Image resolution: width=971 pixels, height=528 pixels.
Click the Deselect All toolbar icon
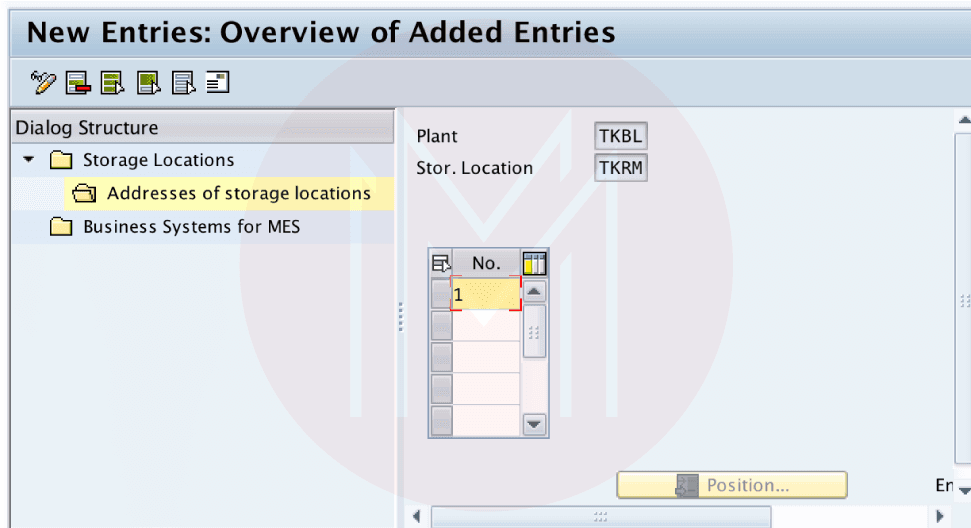[183, 82]
